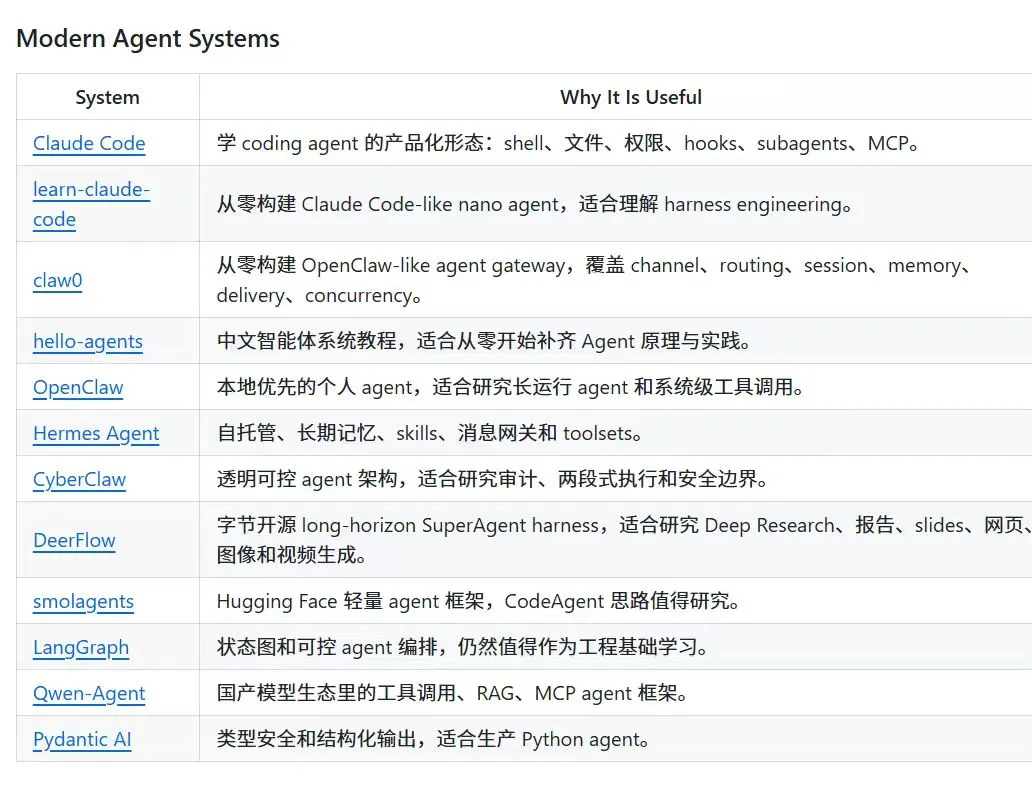Viewport: 1032px width, 798px height.
Task: Click the long-horizon SuperAgent harness description
Action: (x=623, y=540)
